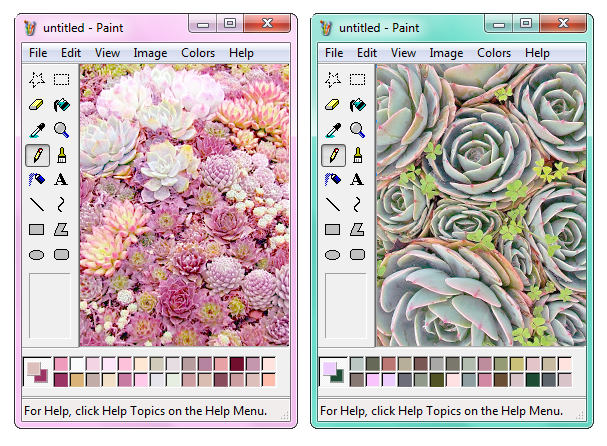Select eyedropper Pick Color tool in teal window
The height and width of the screenshot is (446, 607).
click(x=333, y=130)
